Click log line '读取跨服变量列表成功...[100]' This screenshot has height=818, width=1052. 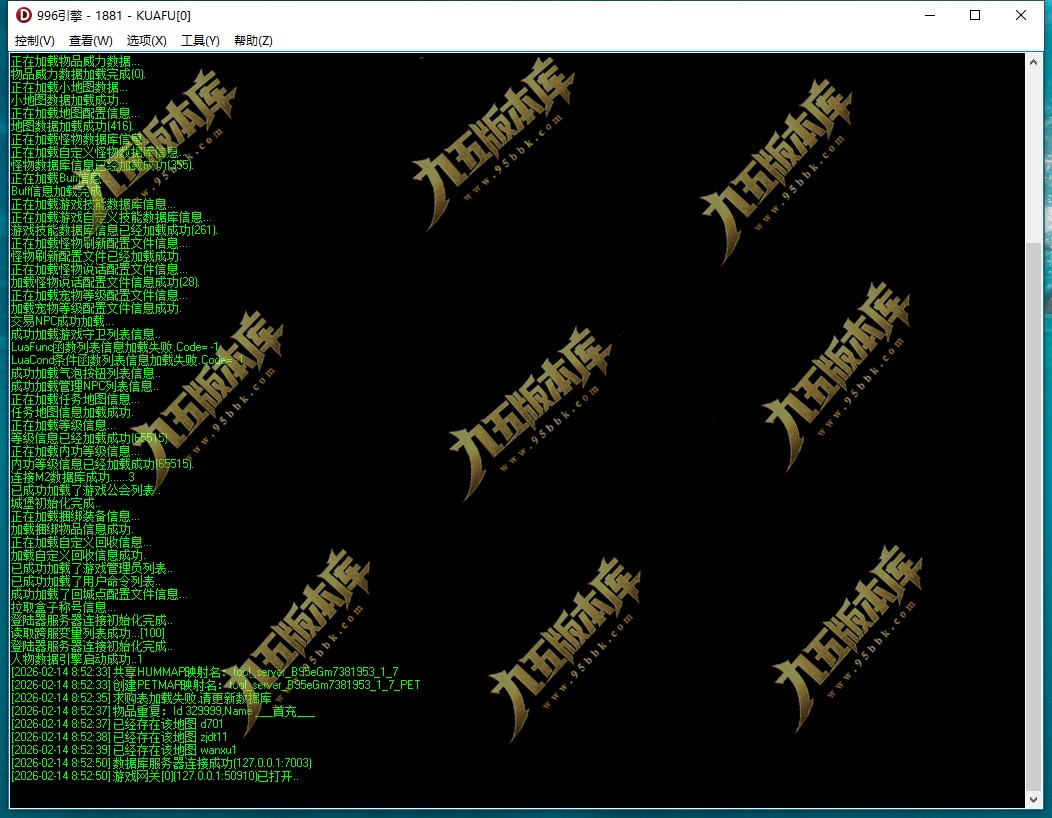pos(88,633)
